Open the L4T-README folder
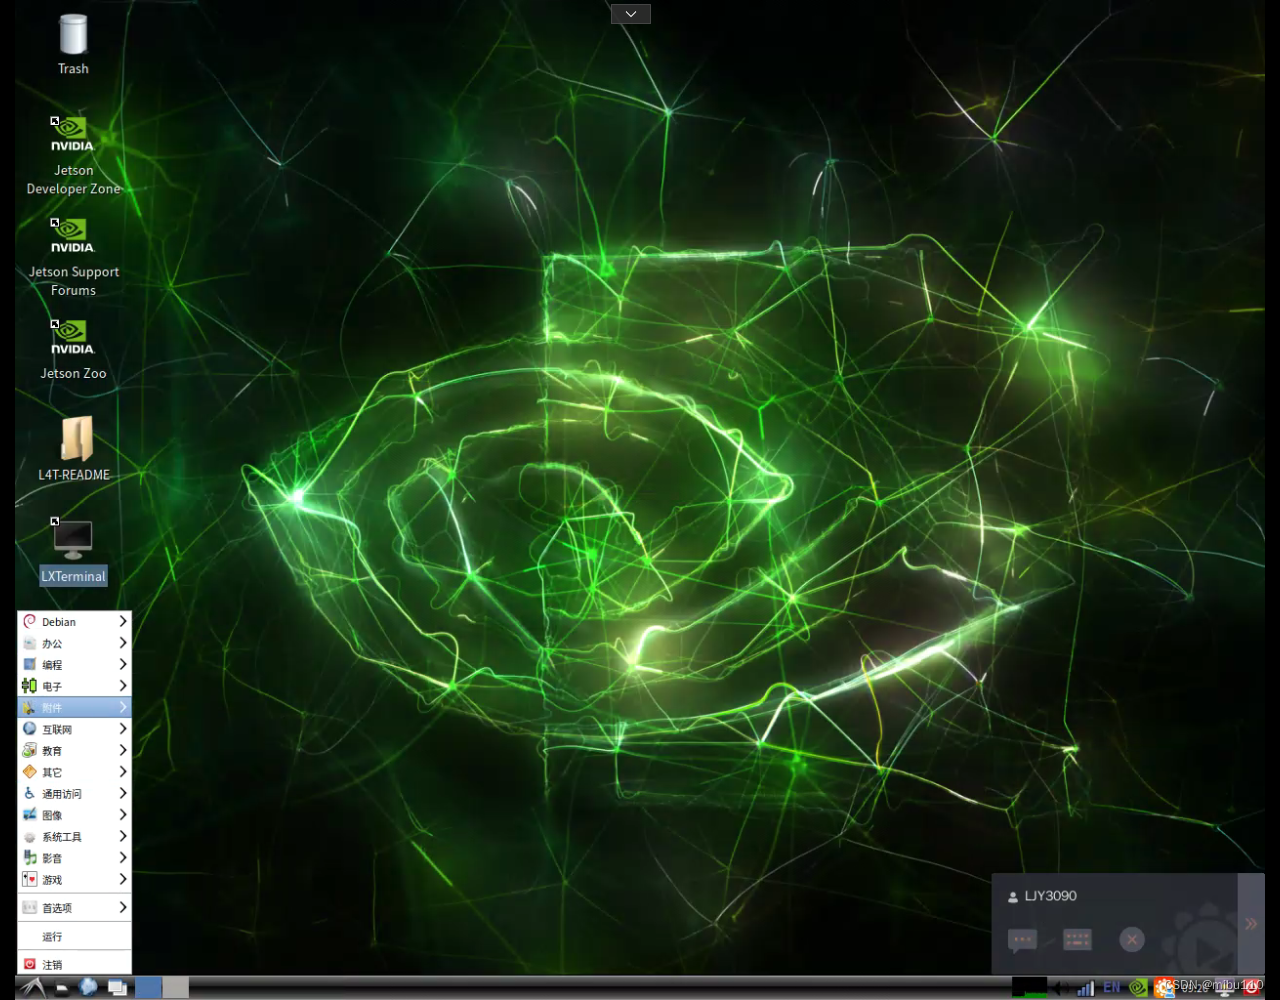1280x1000 pixels. [x=74, y=449]
